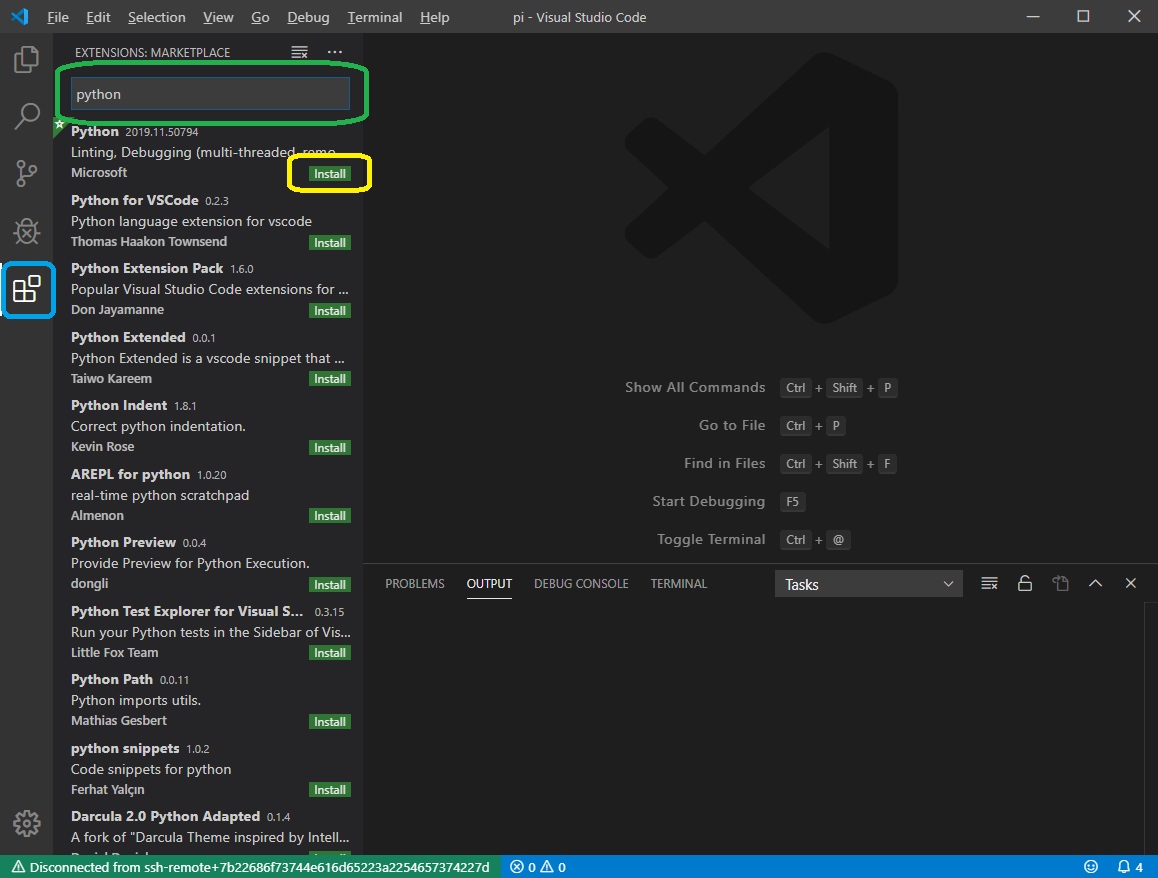Select the Python Indent 1.8.1 title
Image resolution: width=1158 pixels, height=878 pixels.
click(119, 405)
